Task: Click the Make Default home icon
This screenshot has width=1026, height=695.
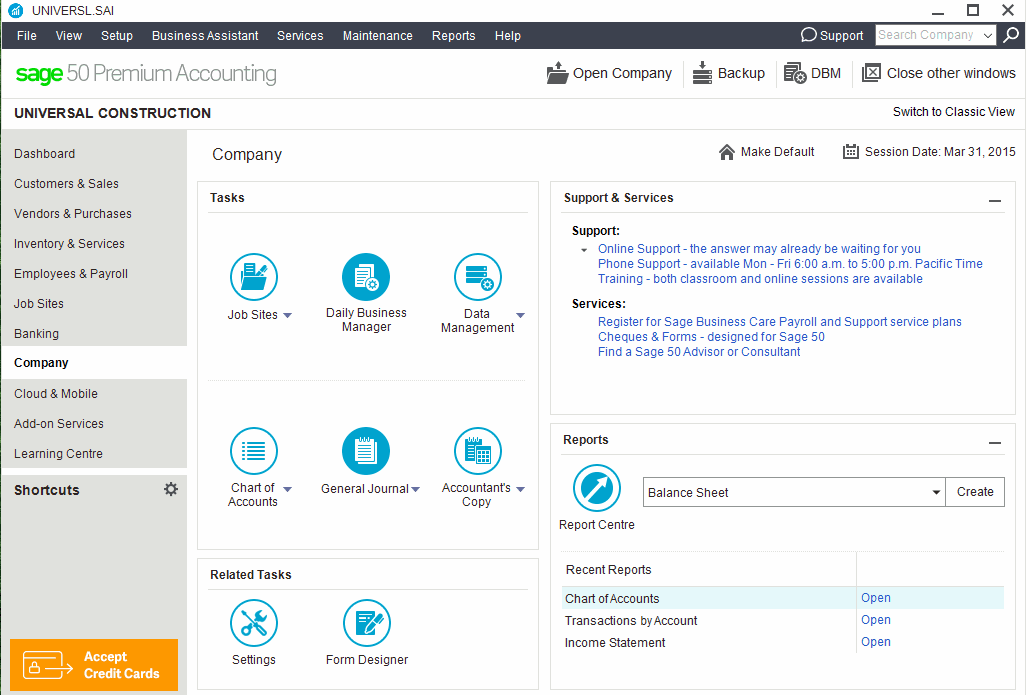Action: point(727,152)
